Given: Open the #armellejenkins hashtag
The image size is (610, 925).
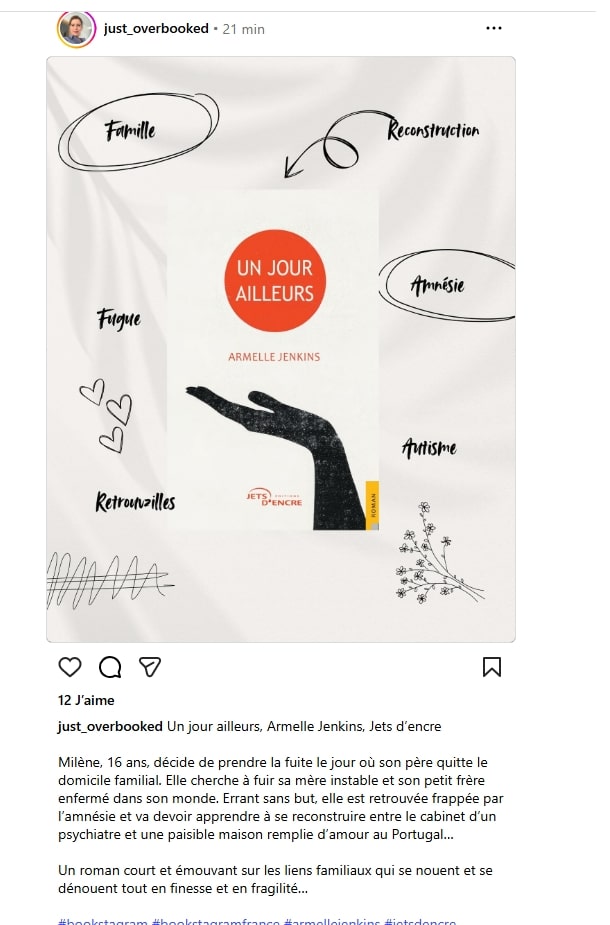Looking at the screenshot, I should 332,921.
